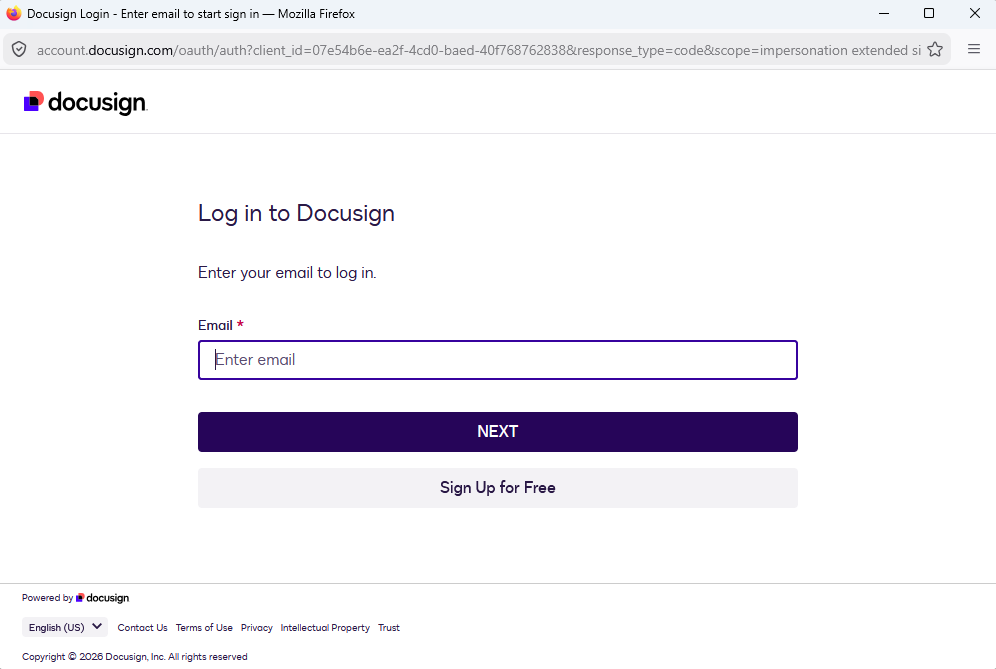Bookmark this page with the star icon

pos(934,50)
